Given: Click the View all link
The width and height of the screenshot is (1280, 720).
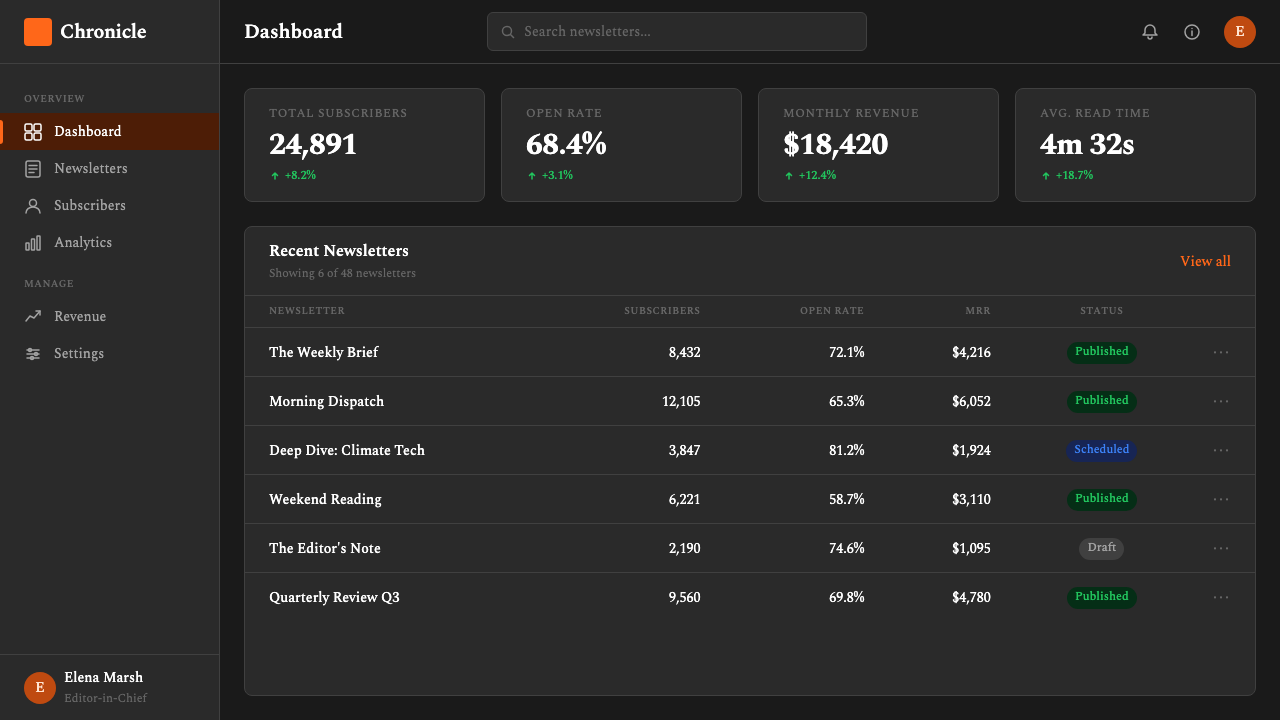Looking at the screenshot, I should [x=1205, y=261].
